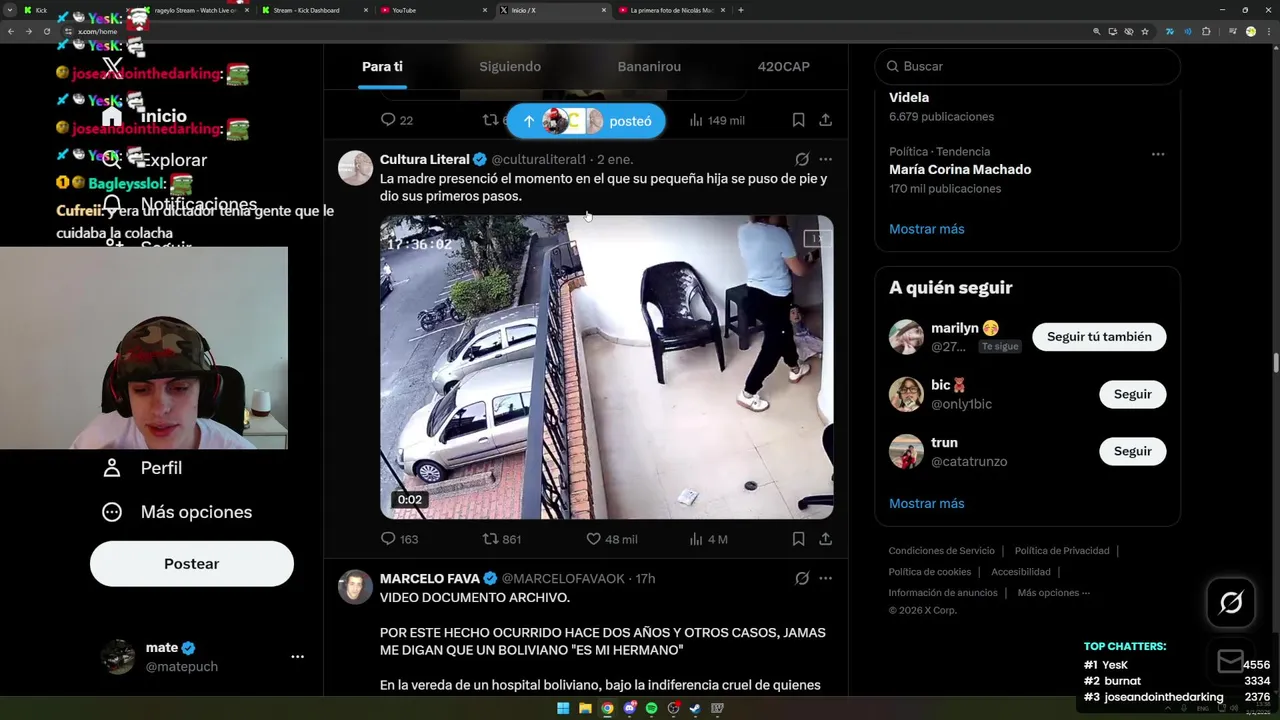Viewport: 1280px width, 720px height.
Task: Reply to the top post with 22 comments
Action: coord(397,120)
